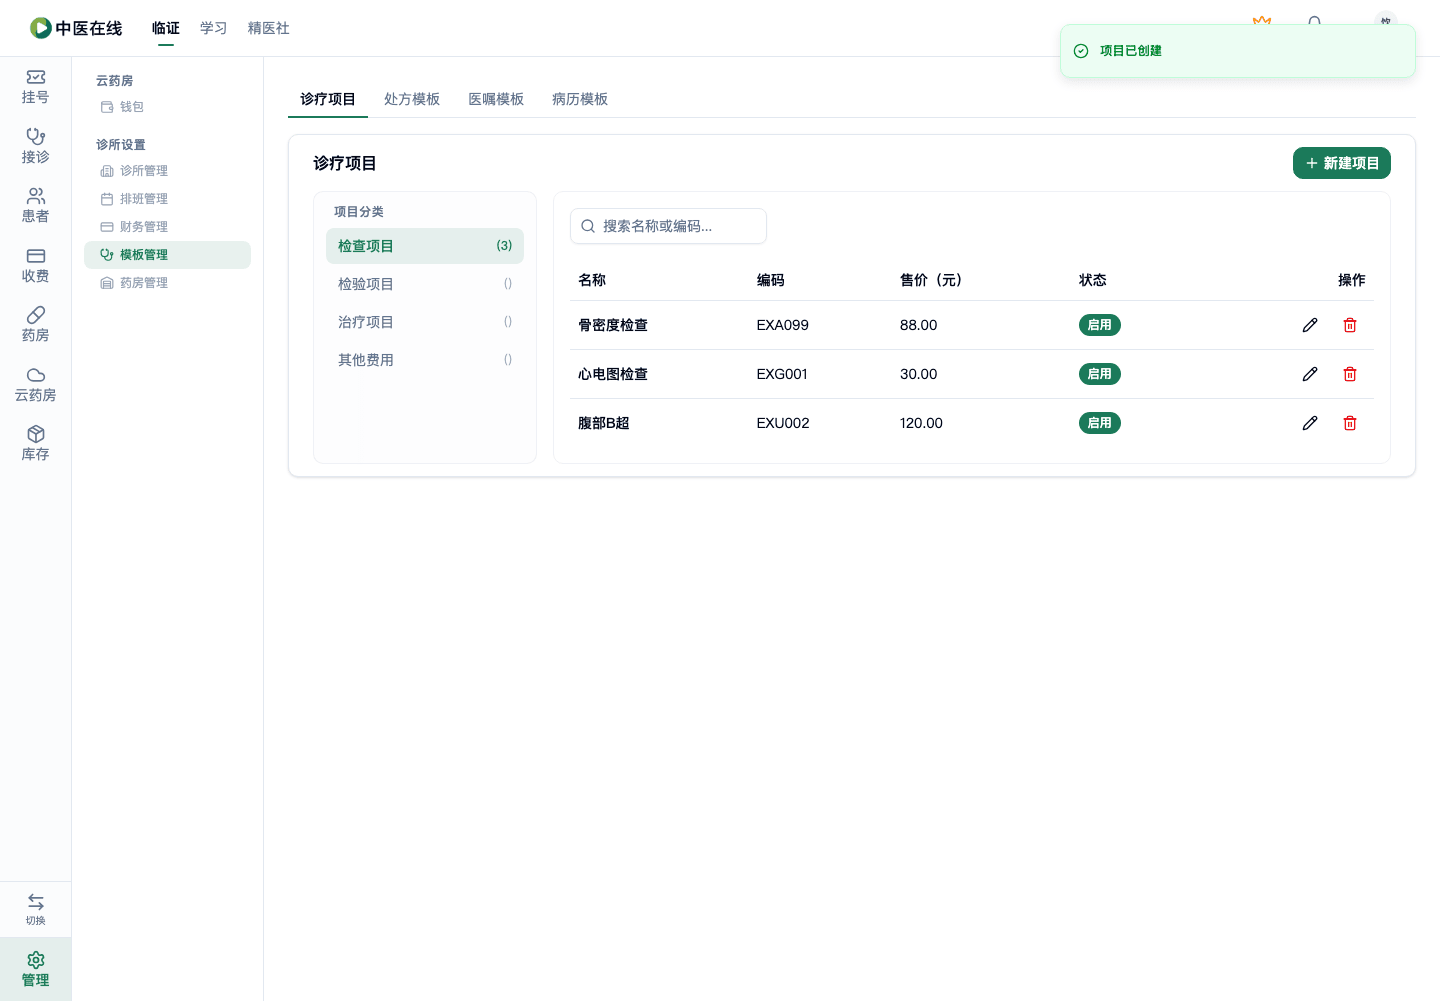Click the 心电图检查 item name
Viewport: 1440px width, 1001px height.
613,374
